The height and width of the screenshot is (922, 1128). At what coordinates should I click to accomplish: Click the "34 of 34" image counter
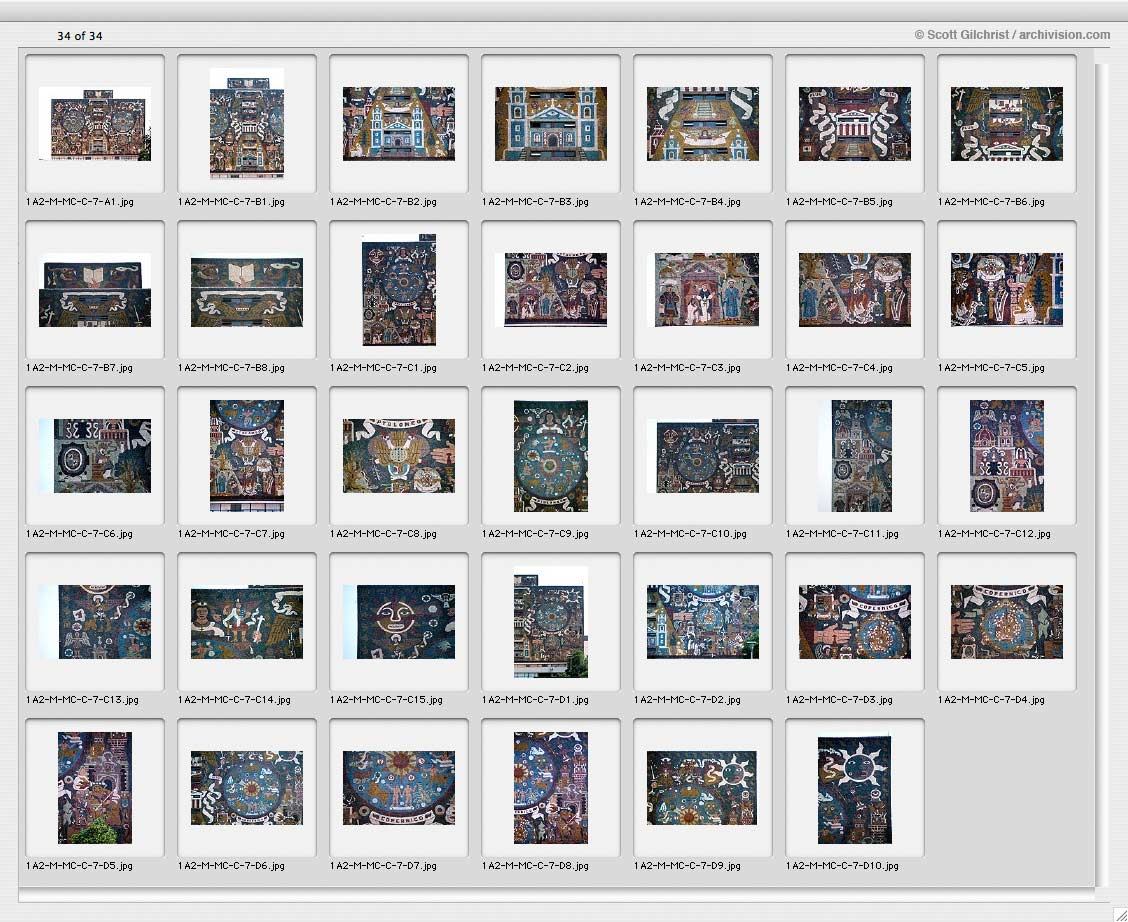point(80,36)
